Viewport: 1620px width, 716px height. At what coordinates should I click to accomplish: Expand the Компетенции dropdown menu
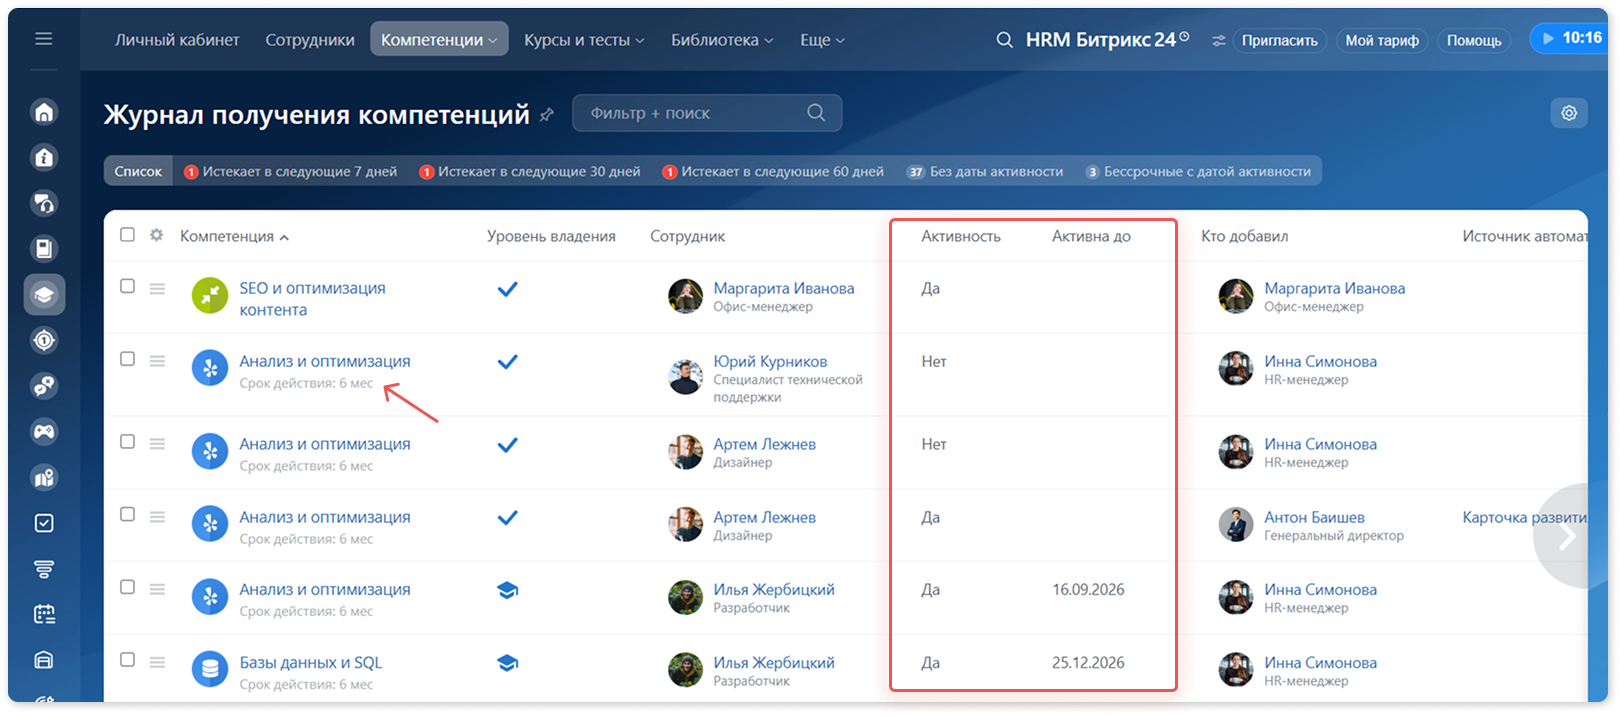(439, 40)
